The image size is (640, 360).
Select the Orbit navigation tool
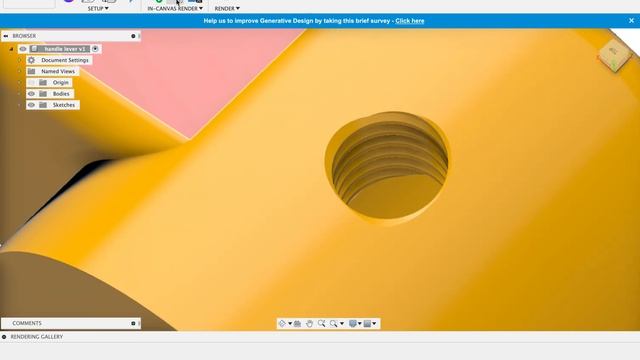[282, 324]
